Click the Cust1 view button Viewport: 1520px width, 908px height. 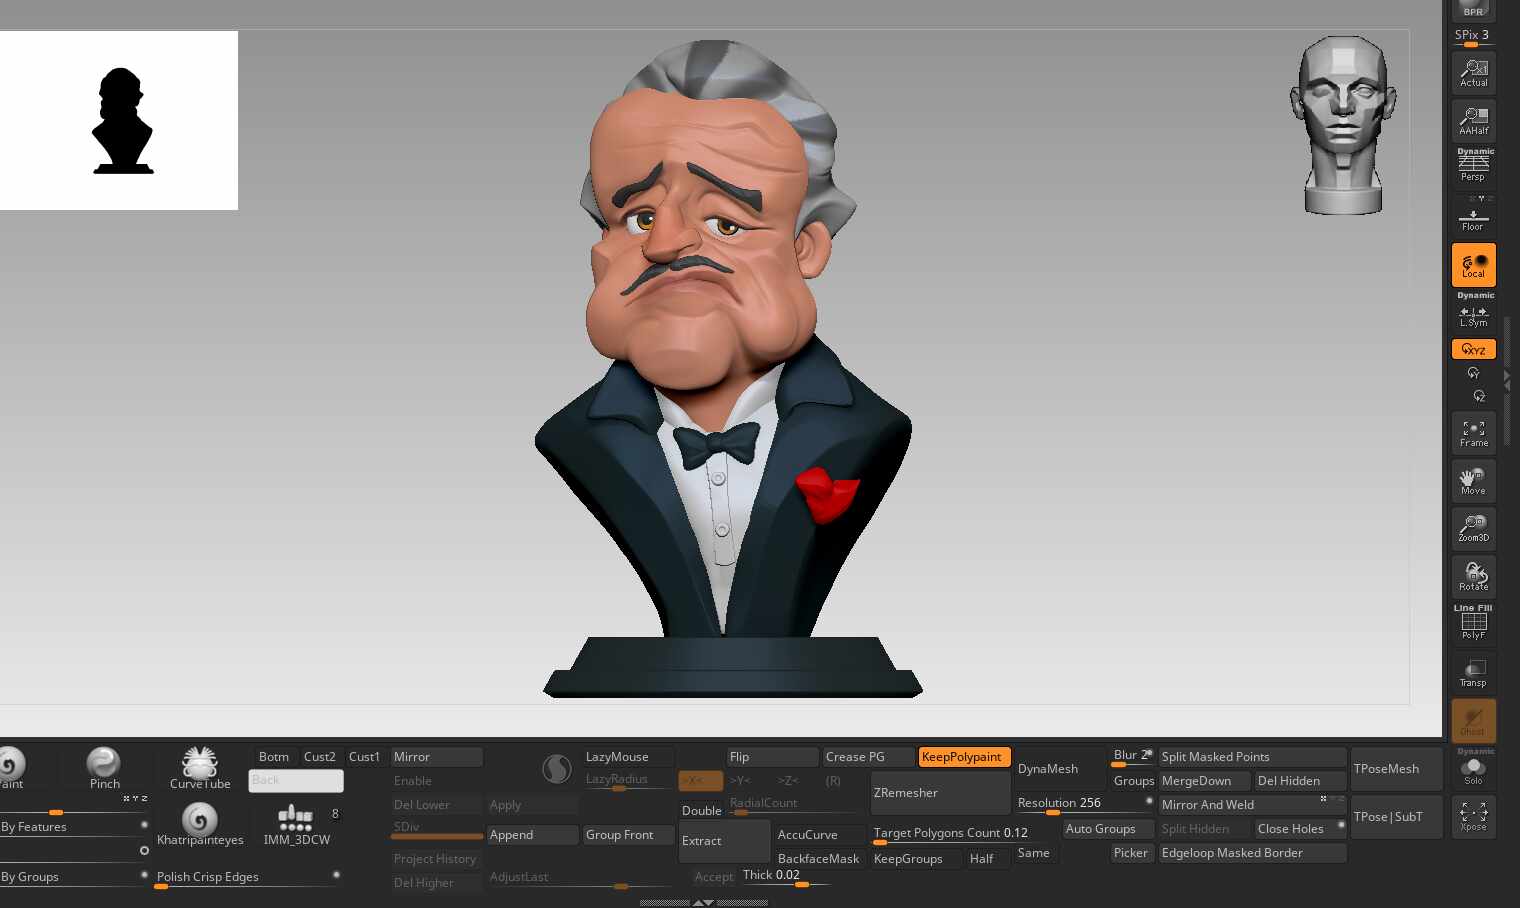click(x=364, y=757)
